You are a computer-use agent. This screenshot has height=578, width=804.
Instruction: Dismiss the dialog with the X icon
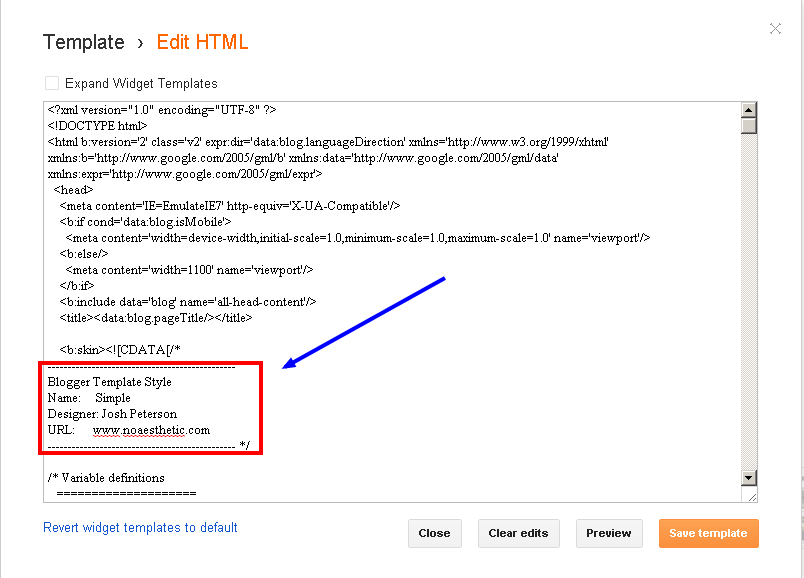click(x=775, y=28)
